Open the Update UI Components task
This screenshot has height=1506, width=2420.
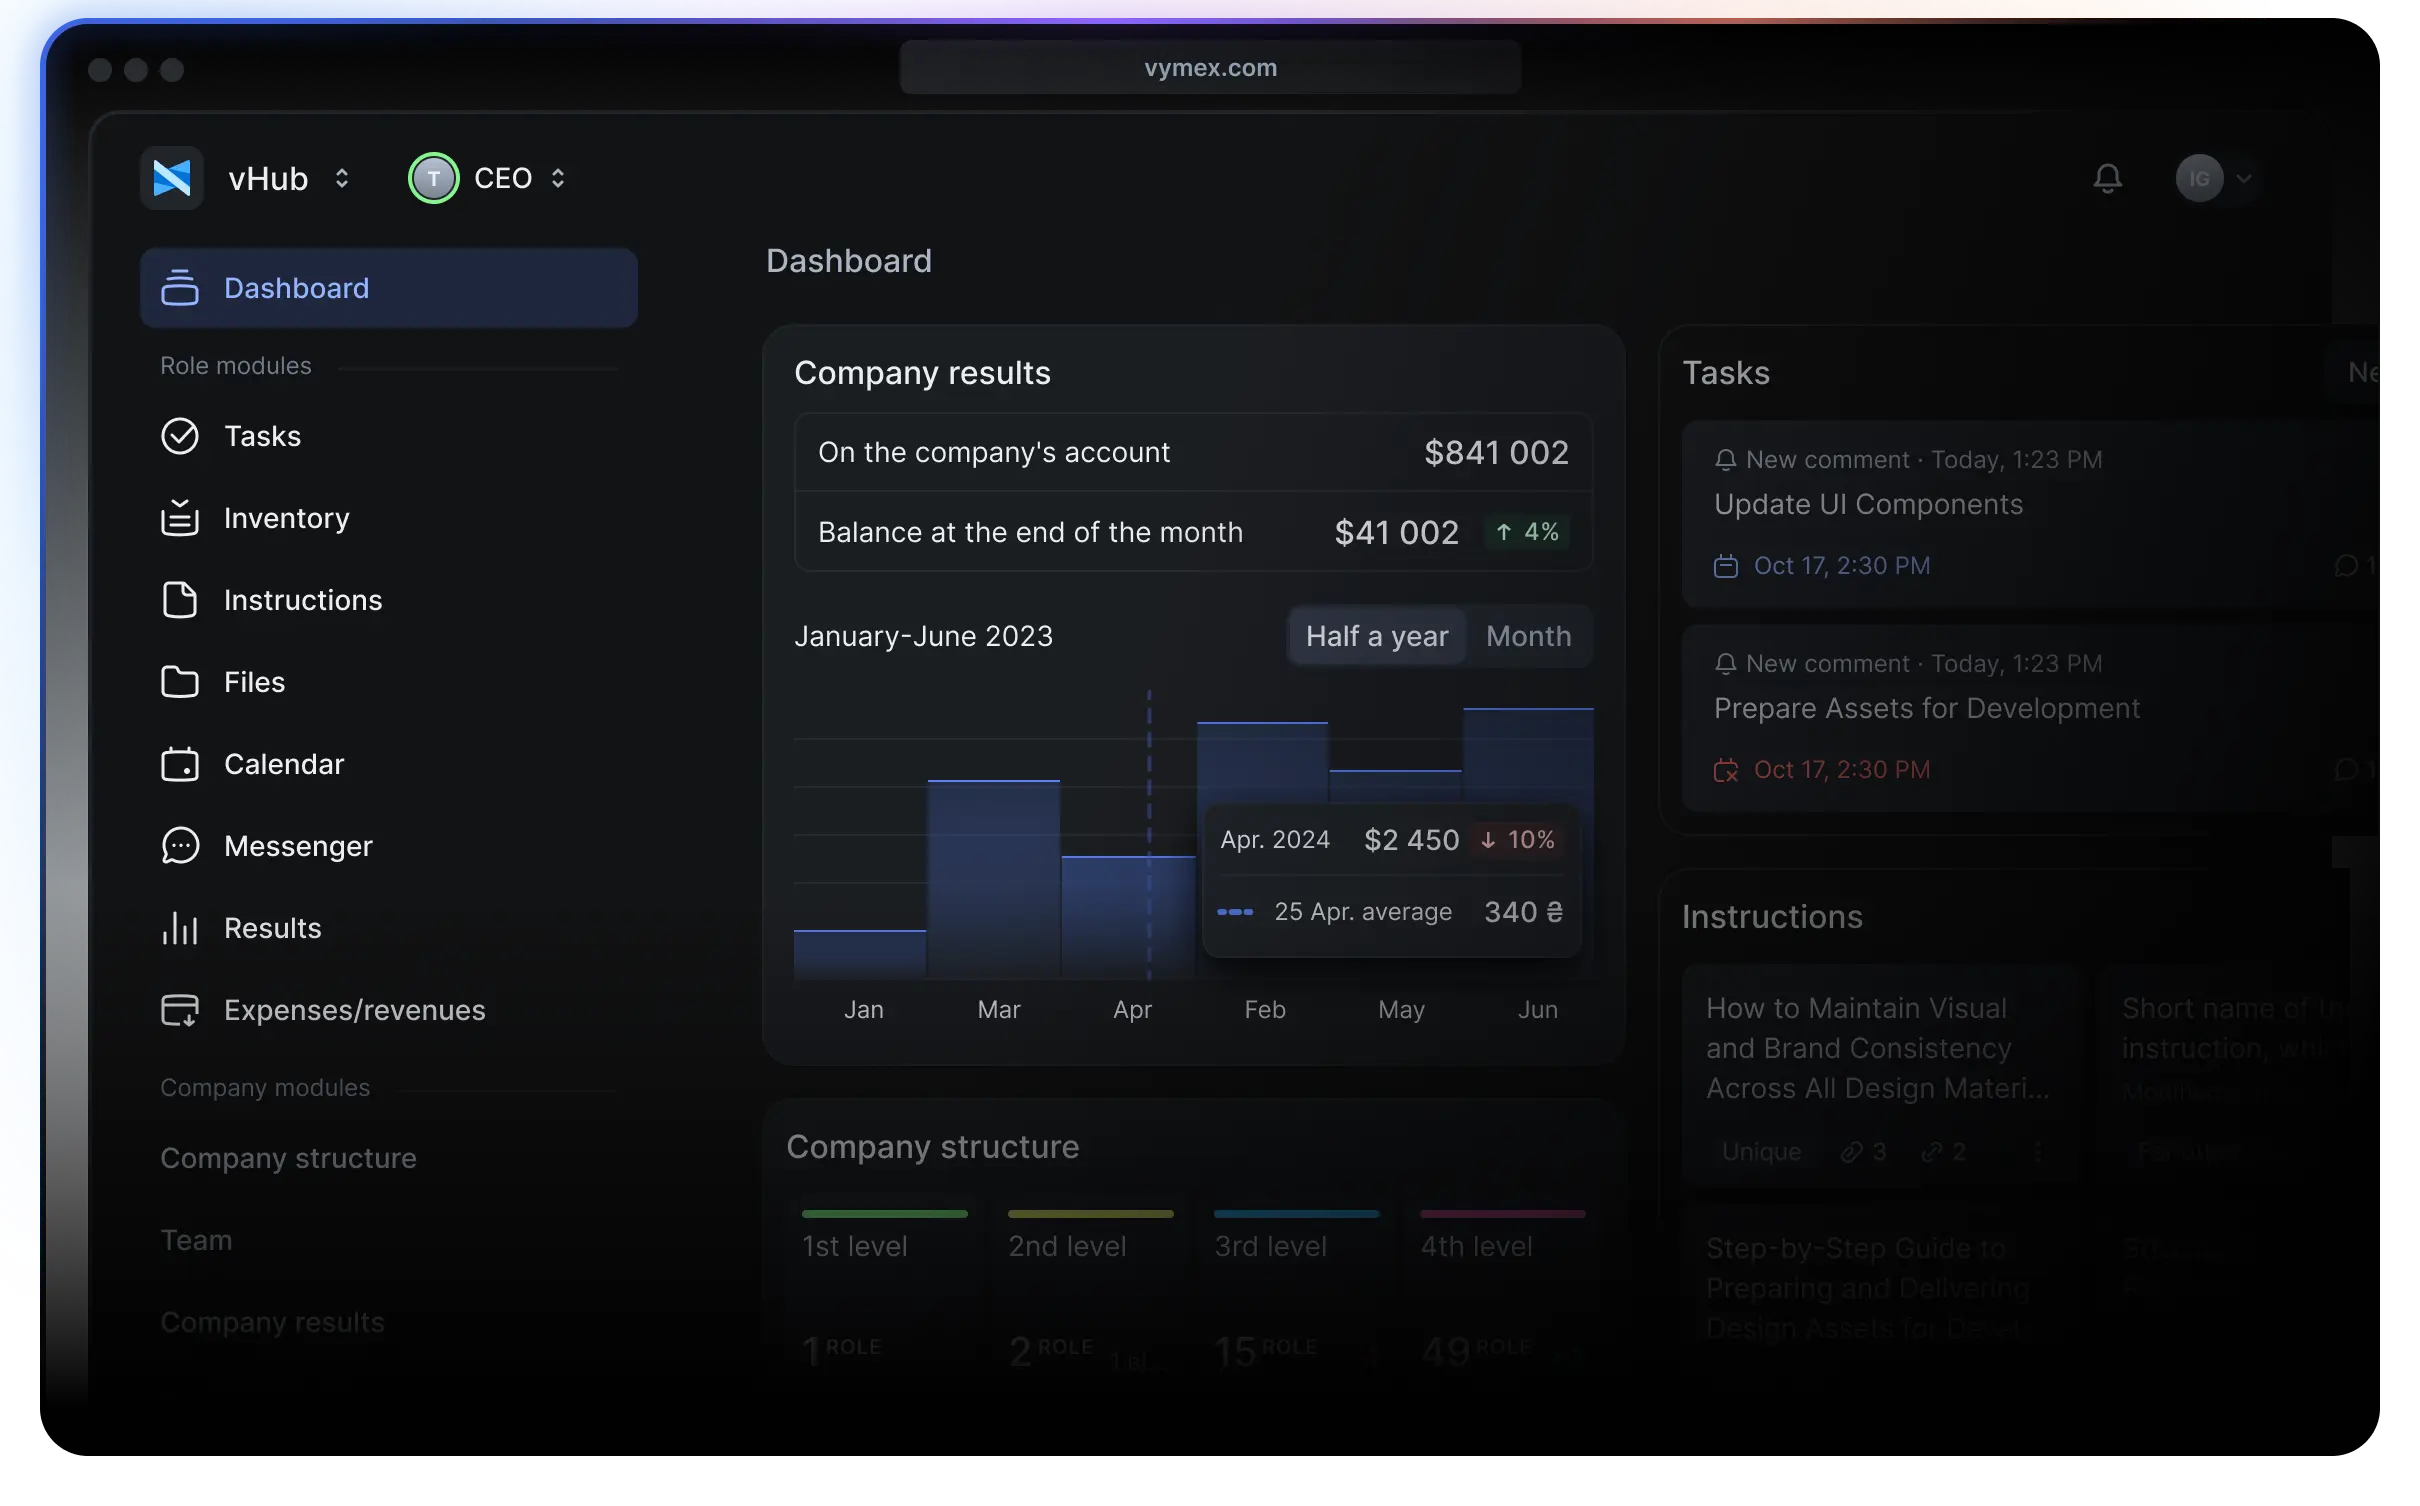pyautogui.click(x=1868, y=505)
